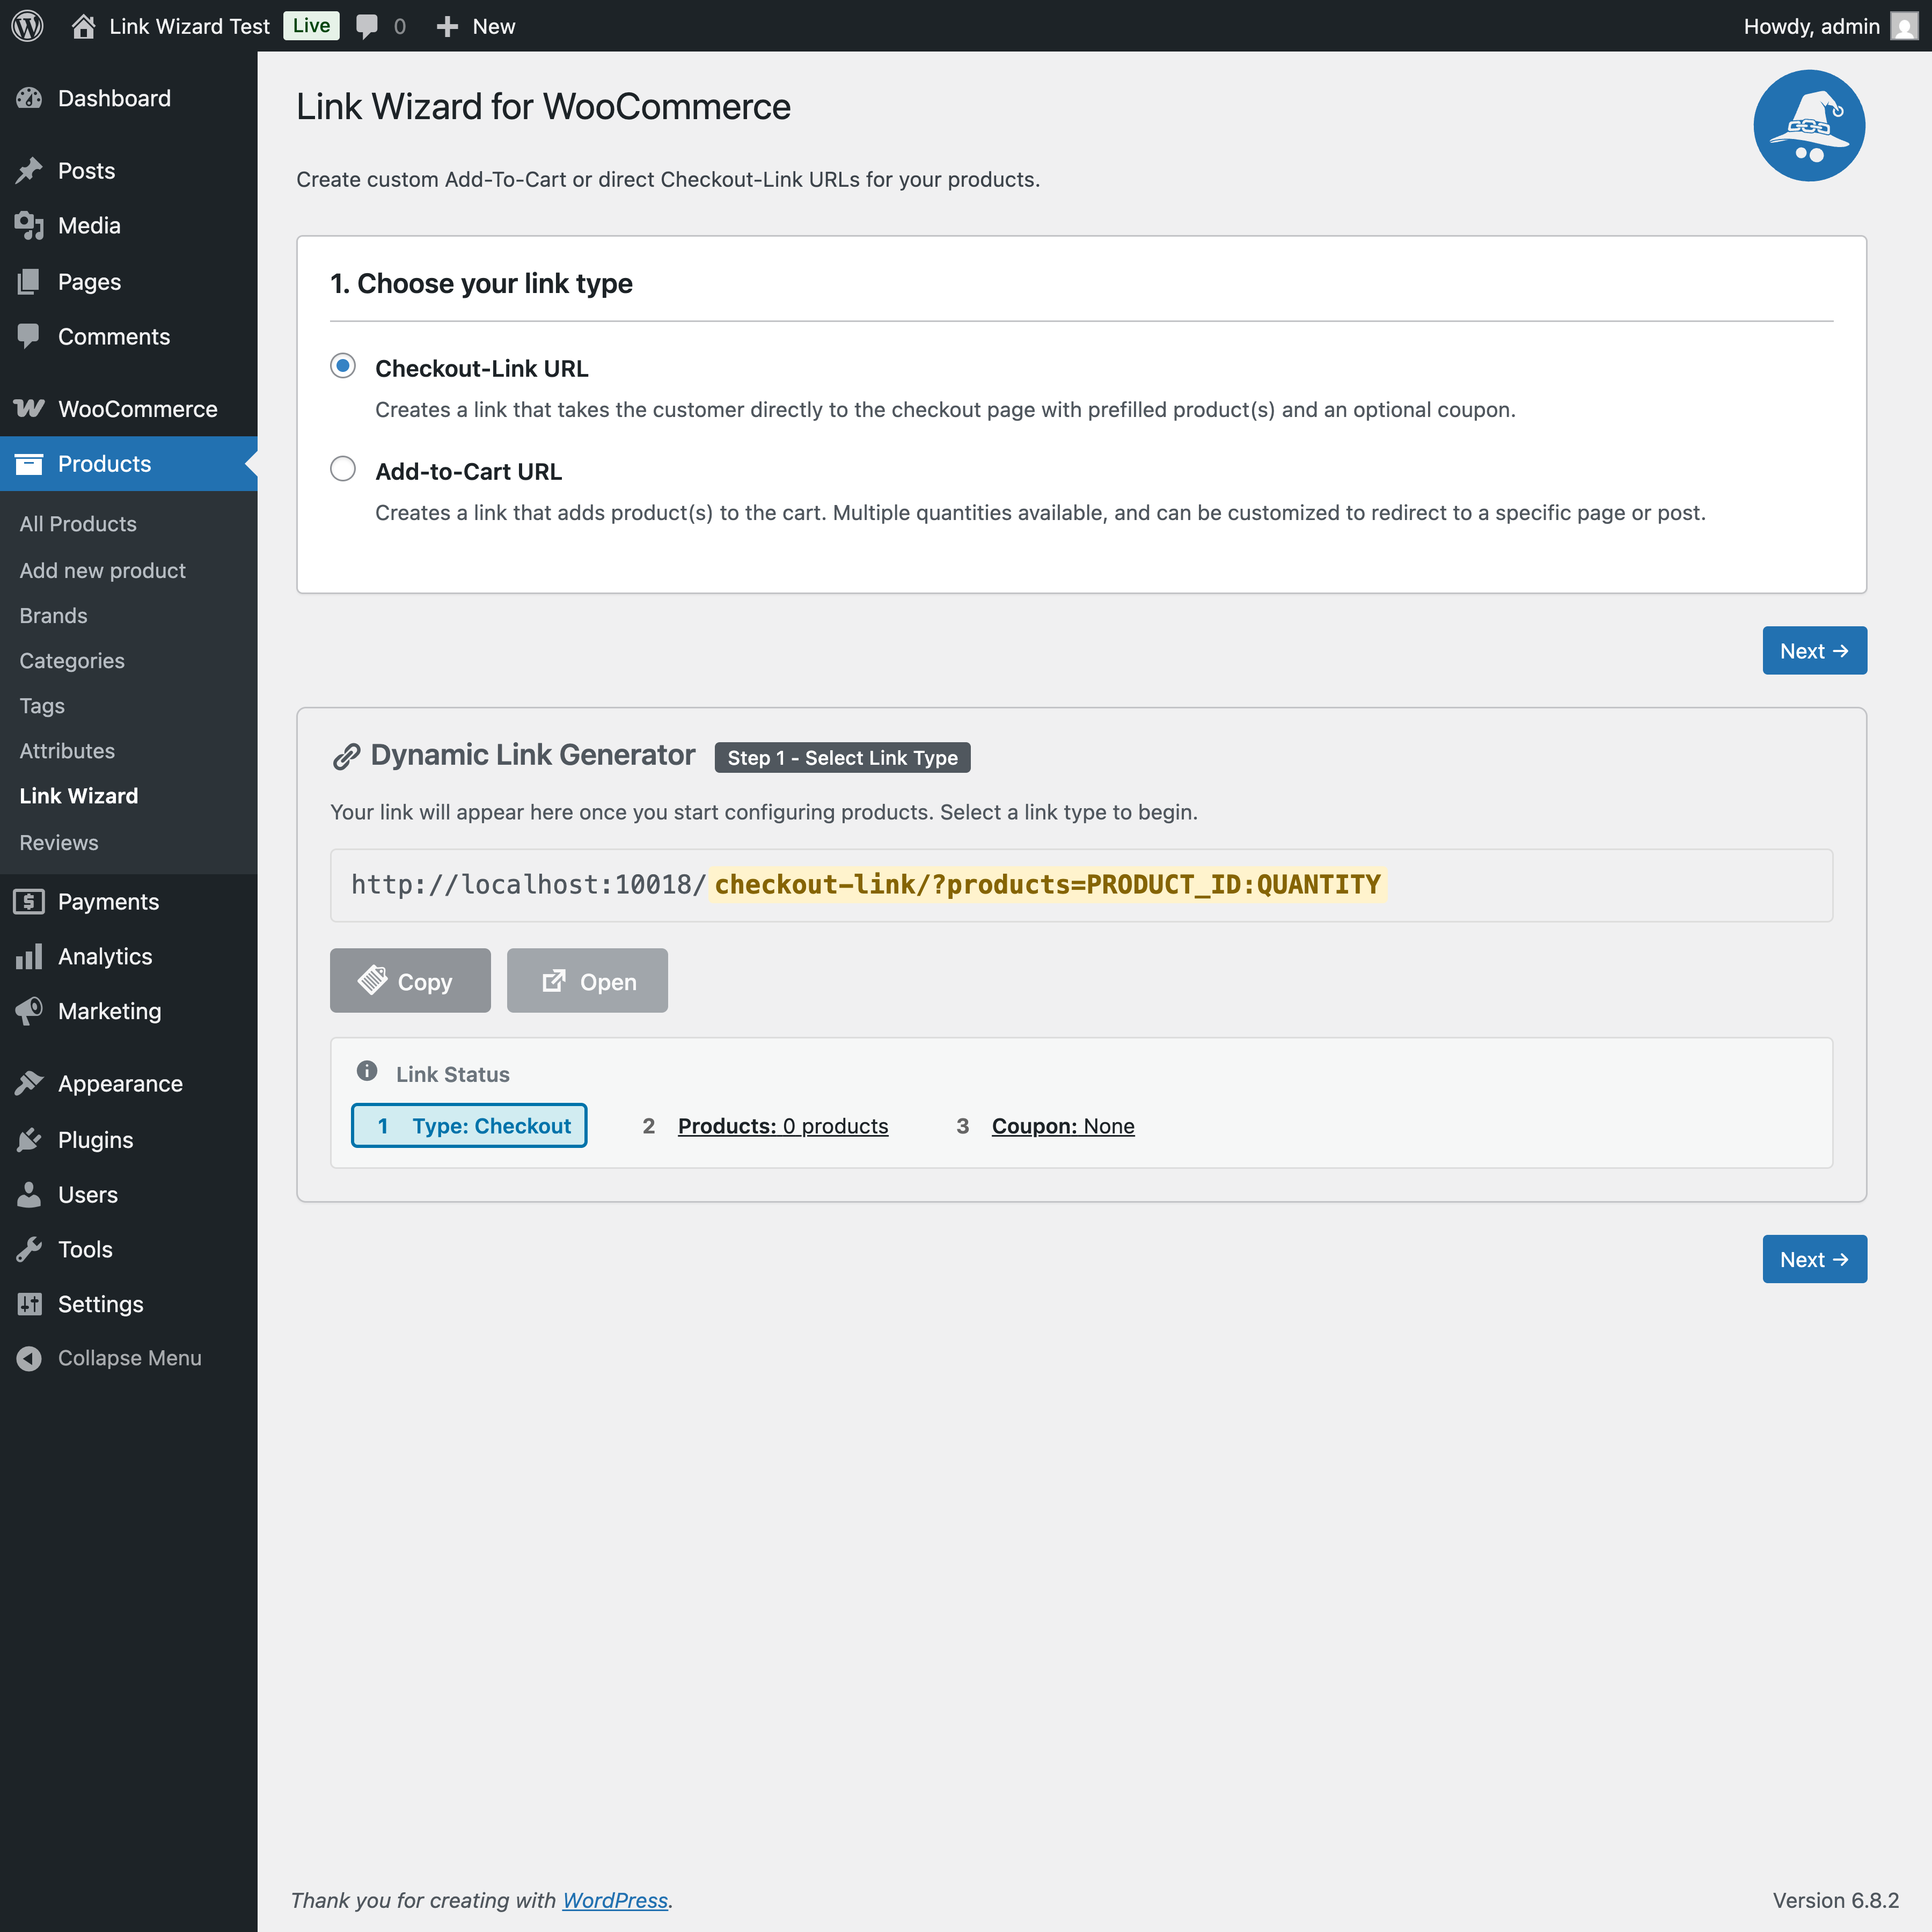Viewport: 1932px width, 1932px height.
Task: Select the Checkout-Link URL radio button
Action: pos(343,366)
